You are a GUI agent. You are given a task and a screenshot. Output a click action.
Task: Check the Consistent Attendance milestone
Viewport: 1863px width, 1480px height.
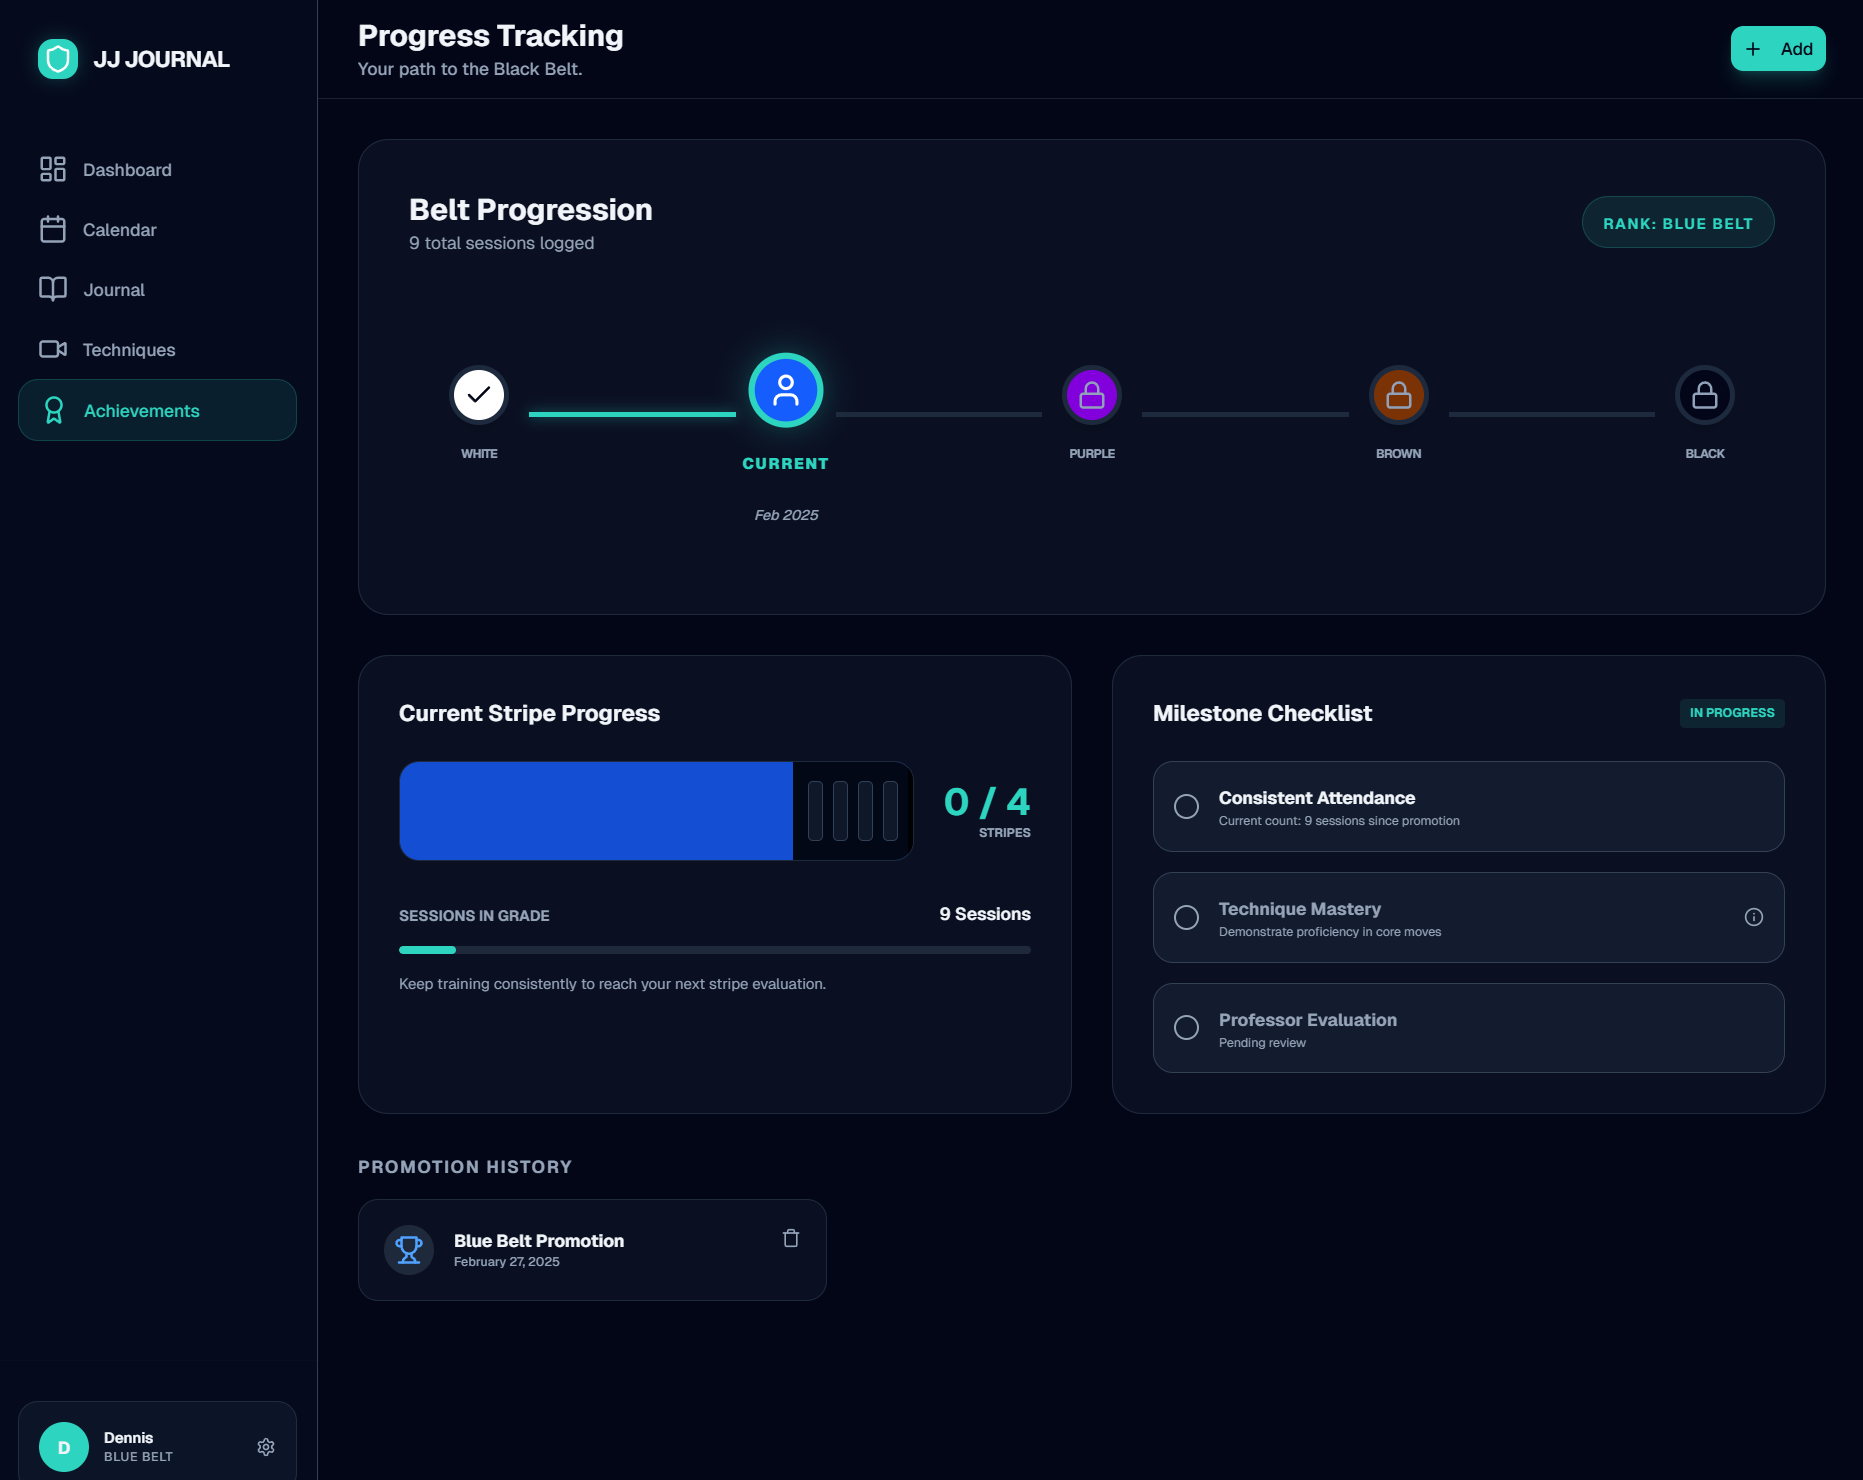point(1187,806)
